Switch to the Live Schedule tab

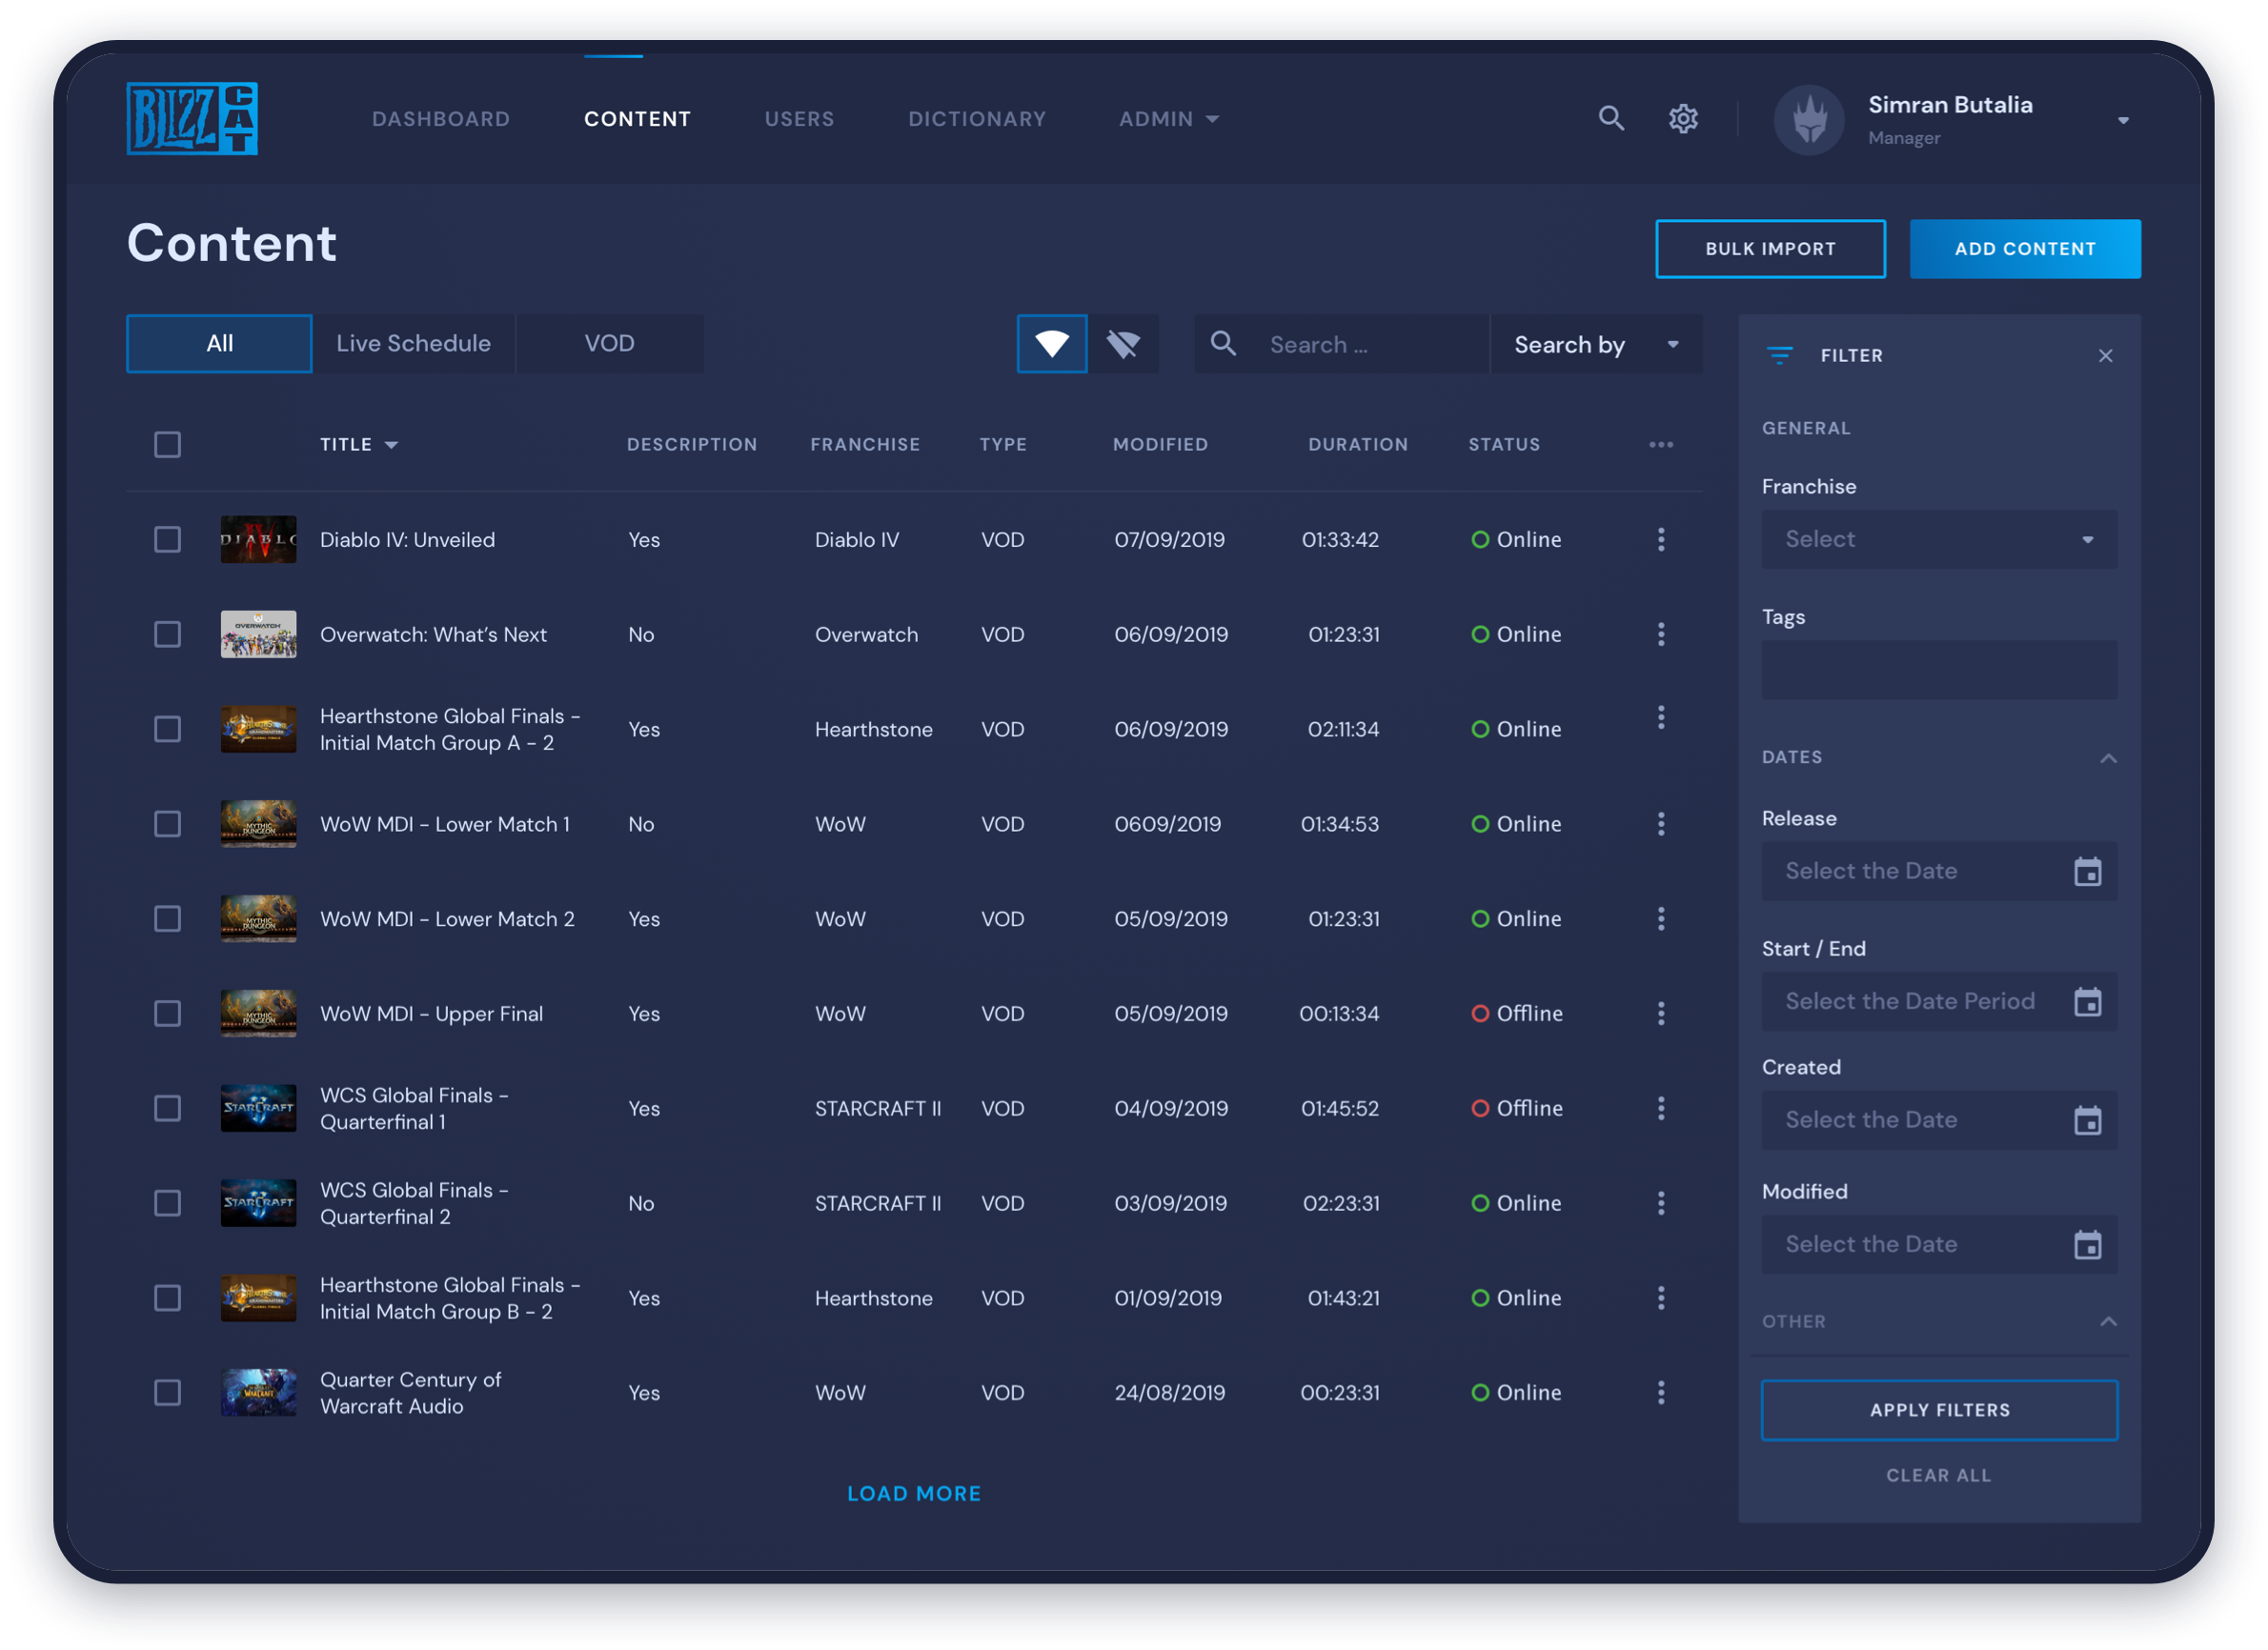coord(413,344)
